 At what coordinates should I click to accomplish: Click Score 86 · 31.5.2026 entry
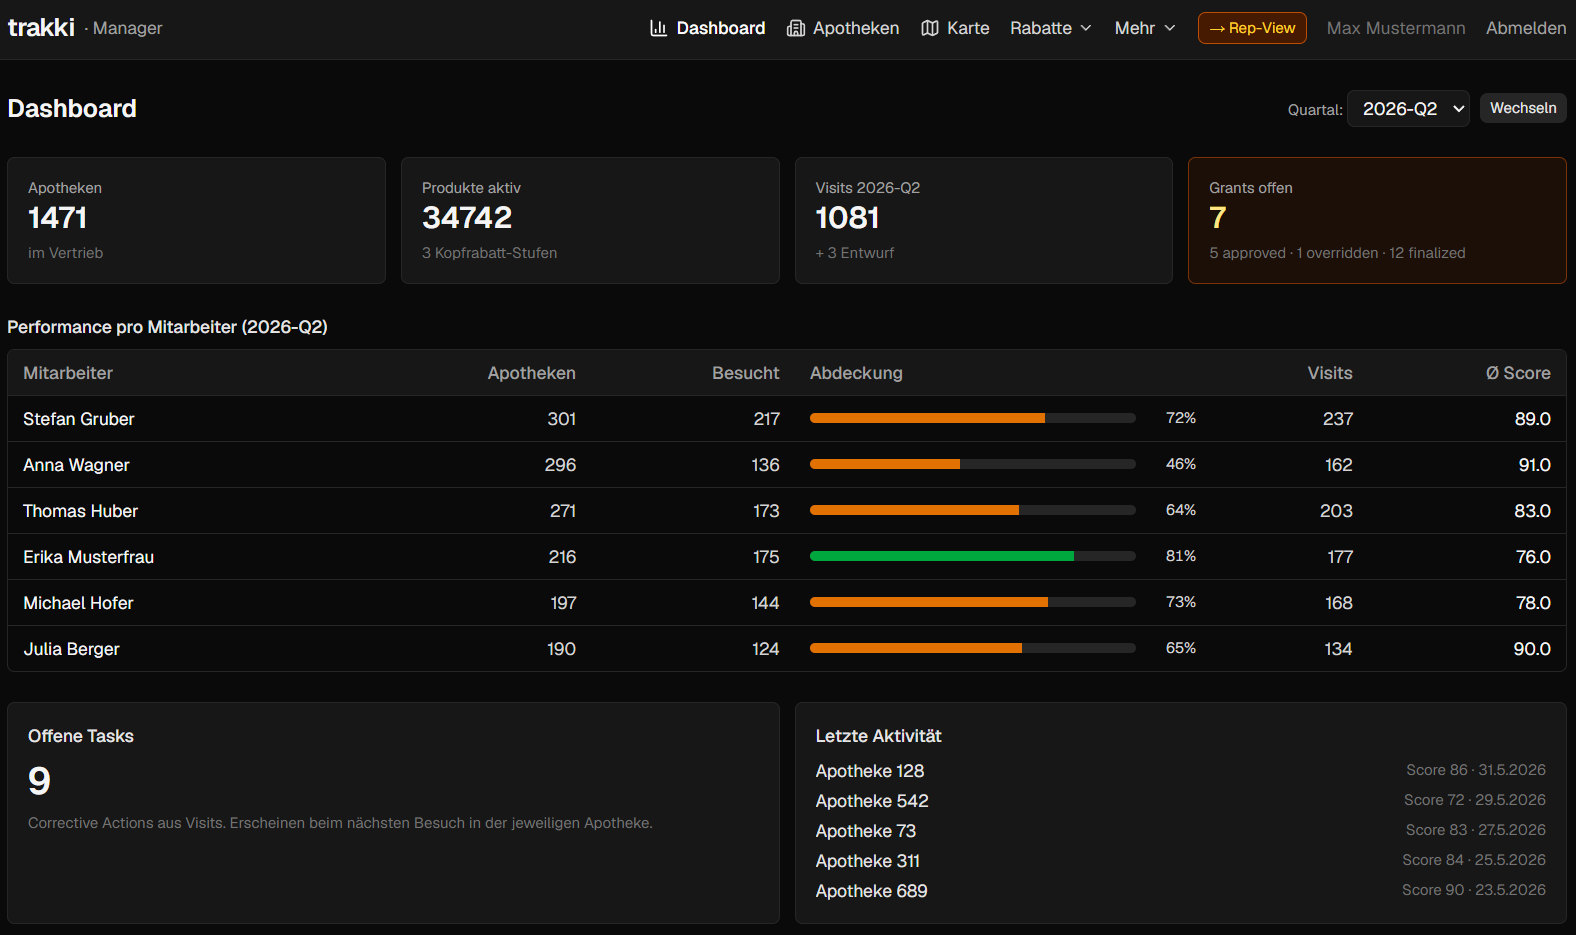point(1476,770)
